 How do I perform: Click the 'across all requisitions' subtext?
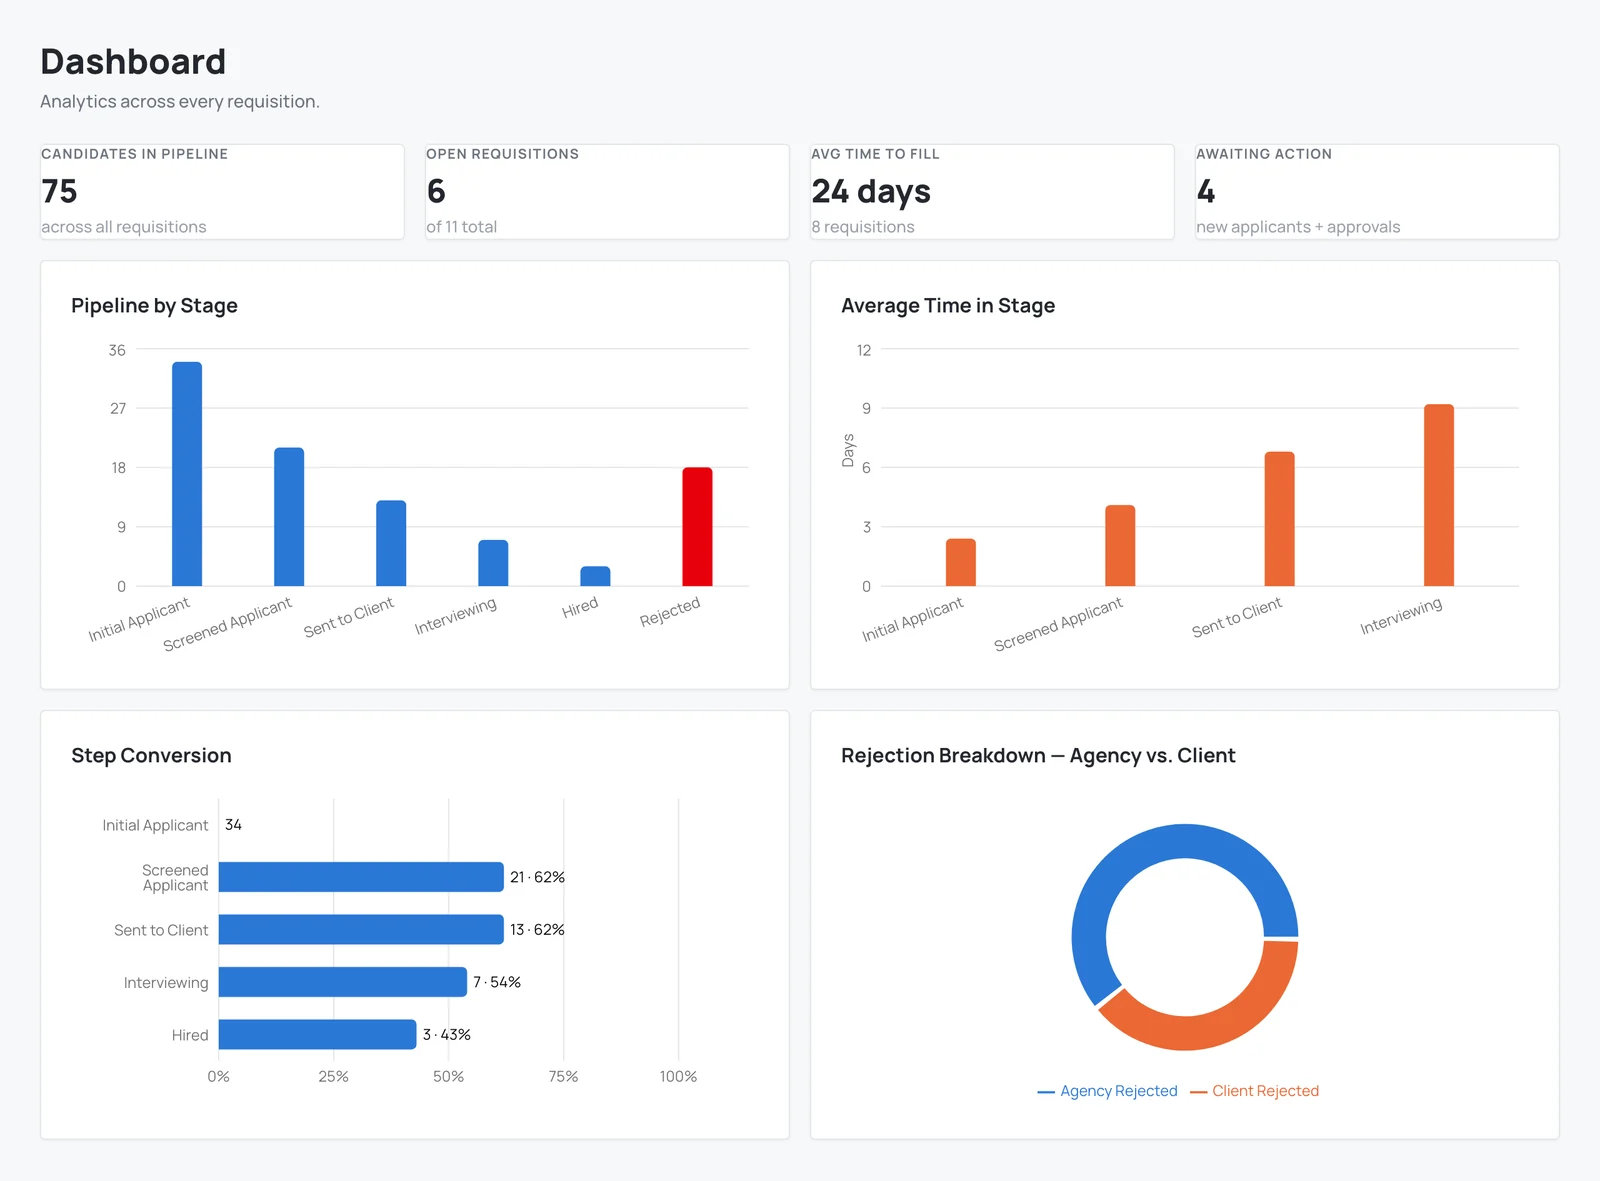[124, 227]
